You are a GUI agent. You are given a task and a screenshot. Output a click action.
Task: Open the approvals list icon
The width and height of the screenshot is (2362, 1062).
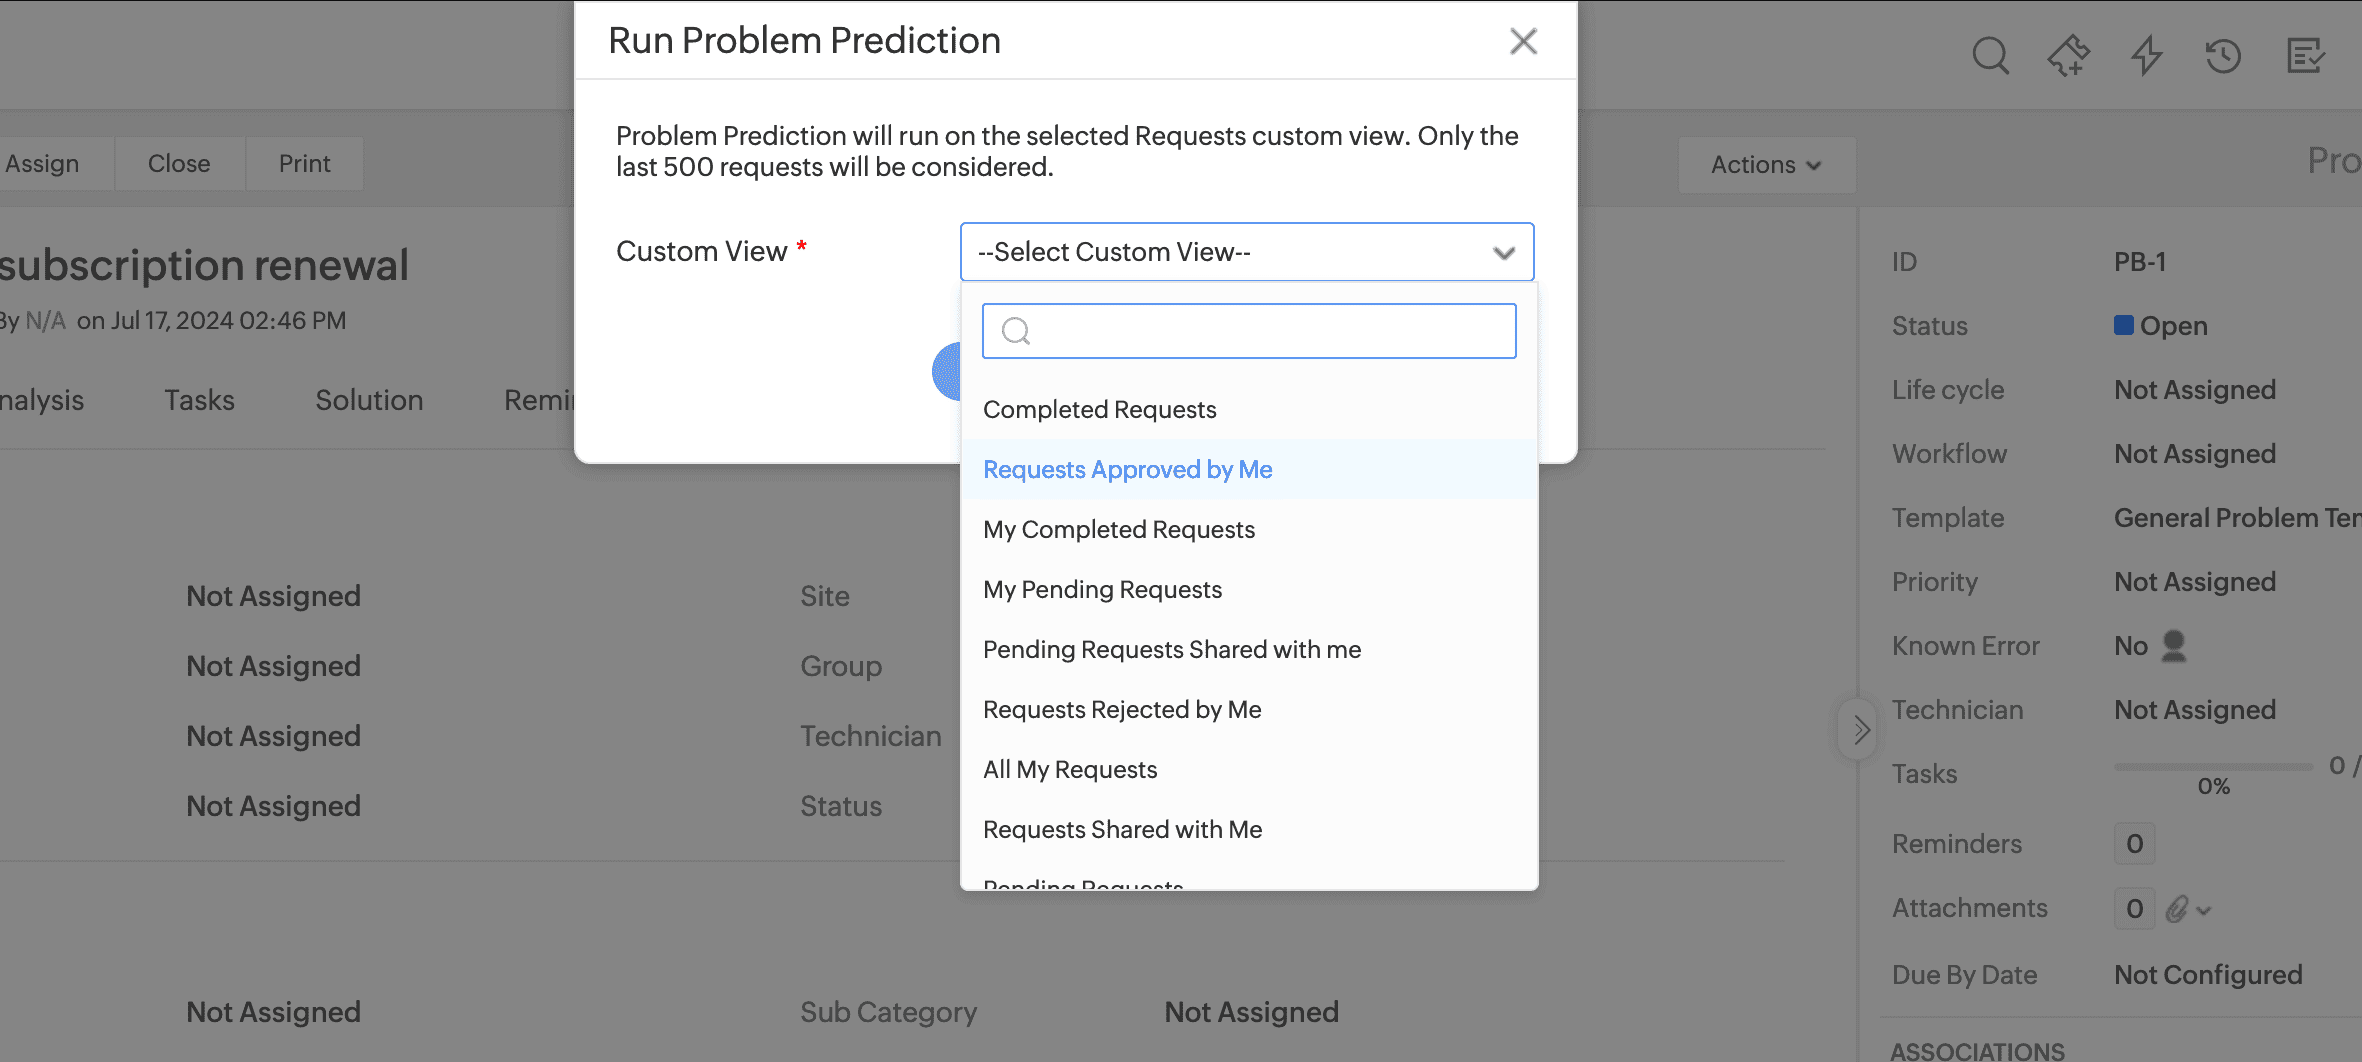[2306, 57]
